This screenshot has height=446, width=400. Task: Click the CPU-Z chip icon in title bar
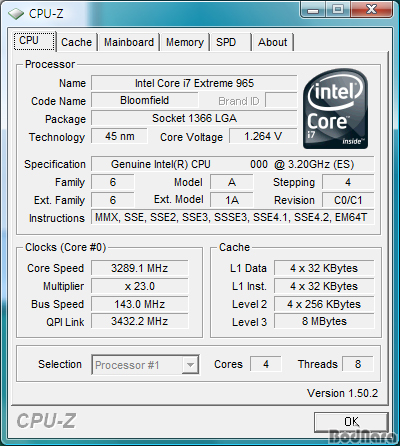pyautogui.click(x=16, y=14)
